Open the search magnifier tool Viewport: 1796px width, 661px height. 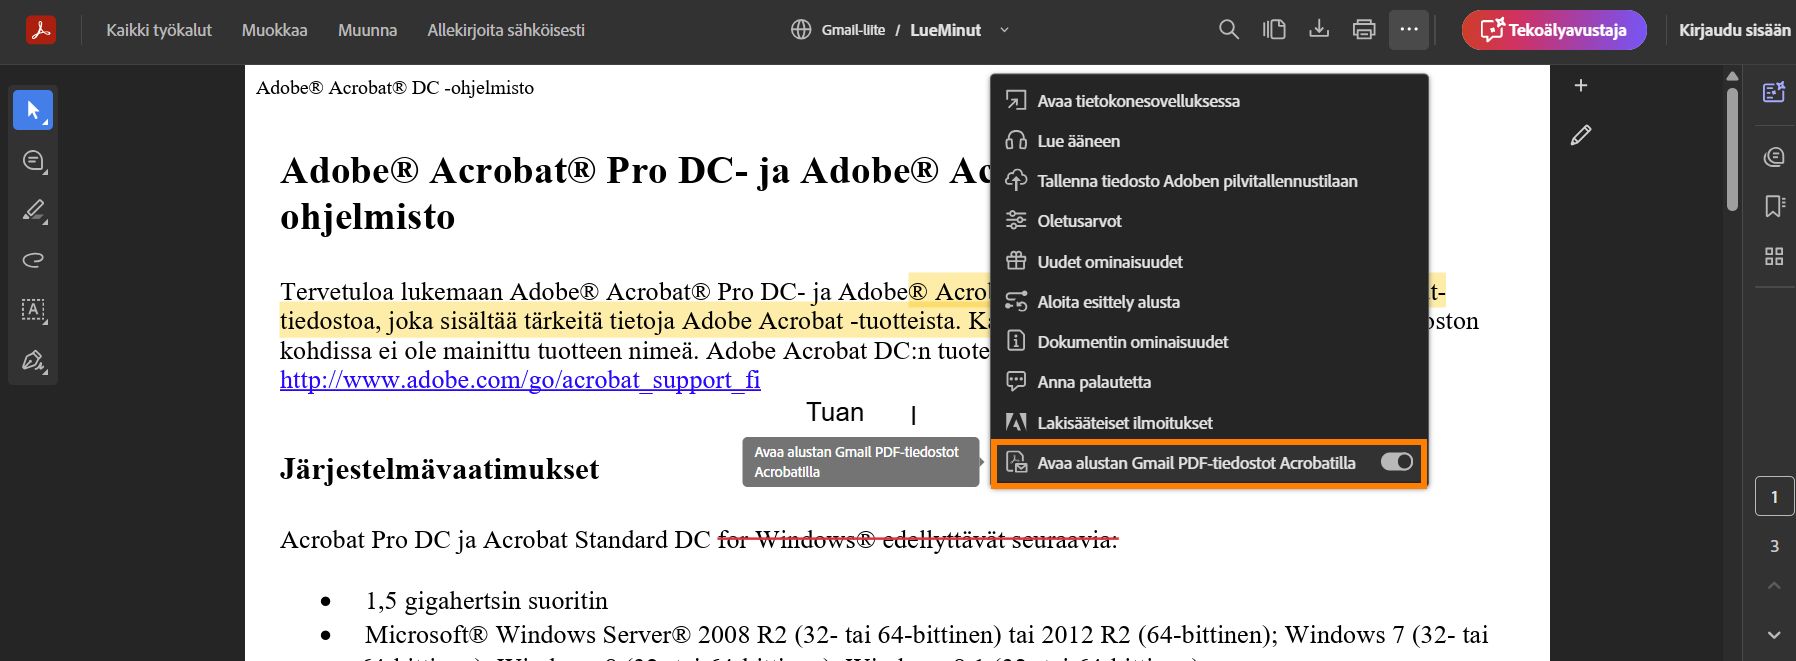click(x=1229, y=30)
